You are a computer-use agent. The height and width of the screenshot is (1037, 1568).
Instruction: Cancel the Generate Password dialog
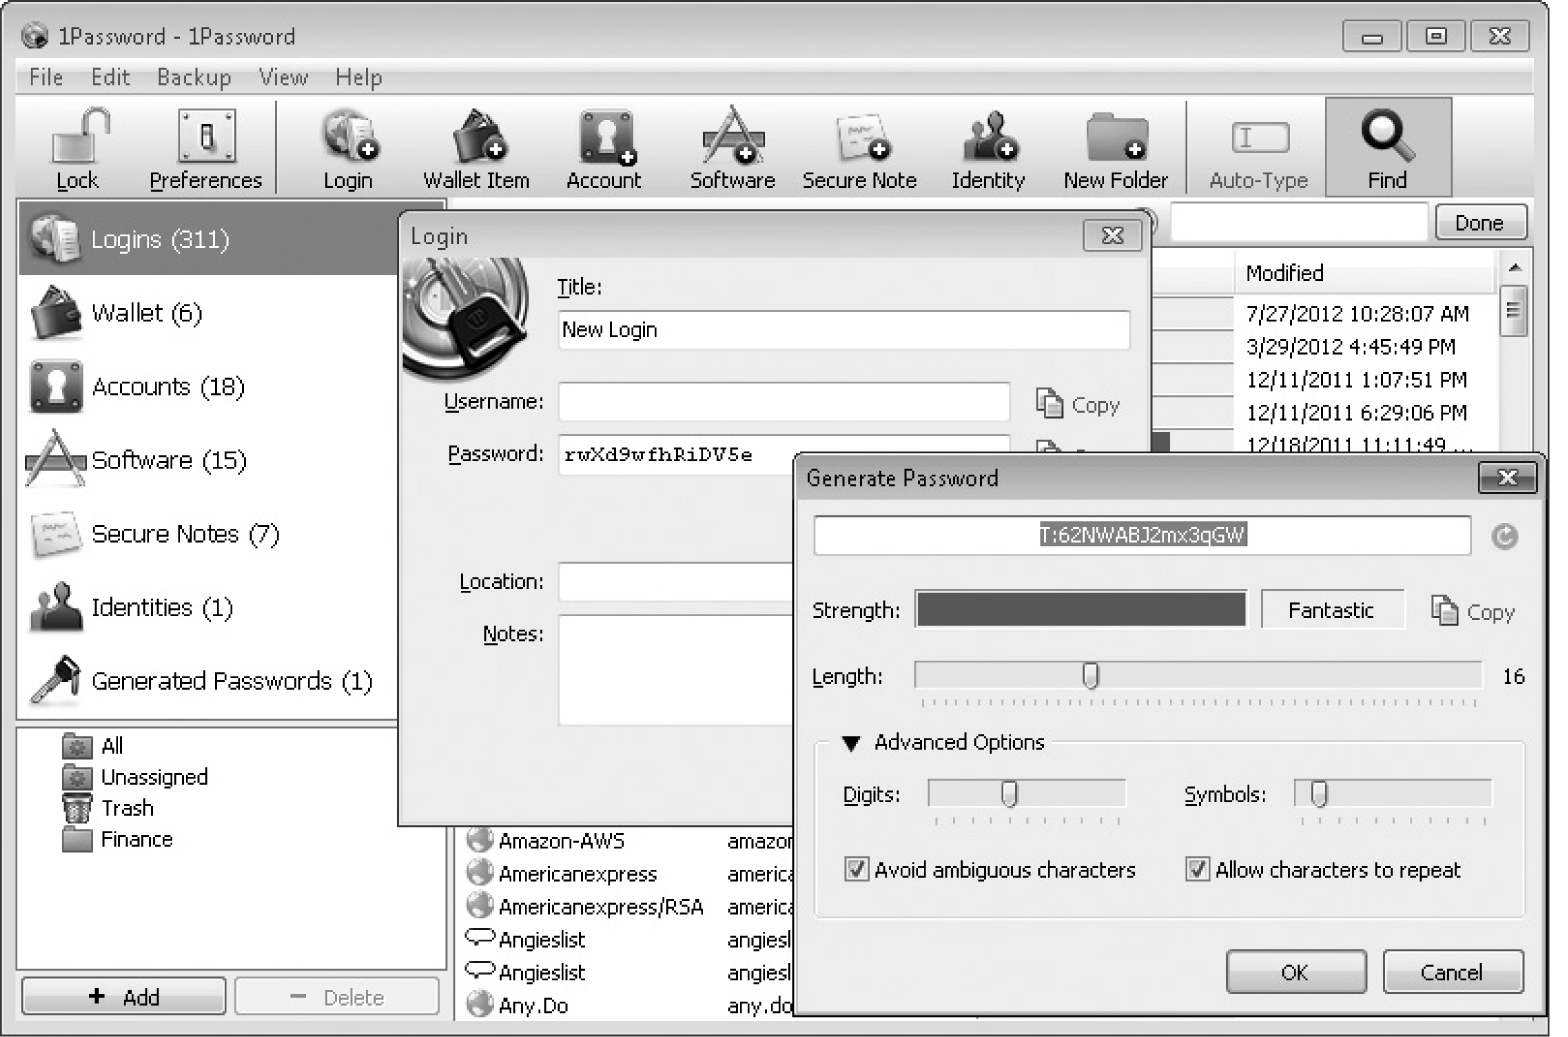(1453, 972)
